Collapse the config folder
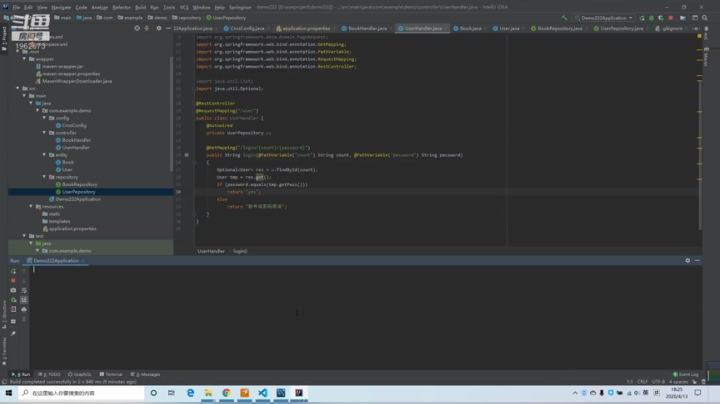 point(45,118)
